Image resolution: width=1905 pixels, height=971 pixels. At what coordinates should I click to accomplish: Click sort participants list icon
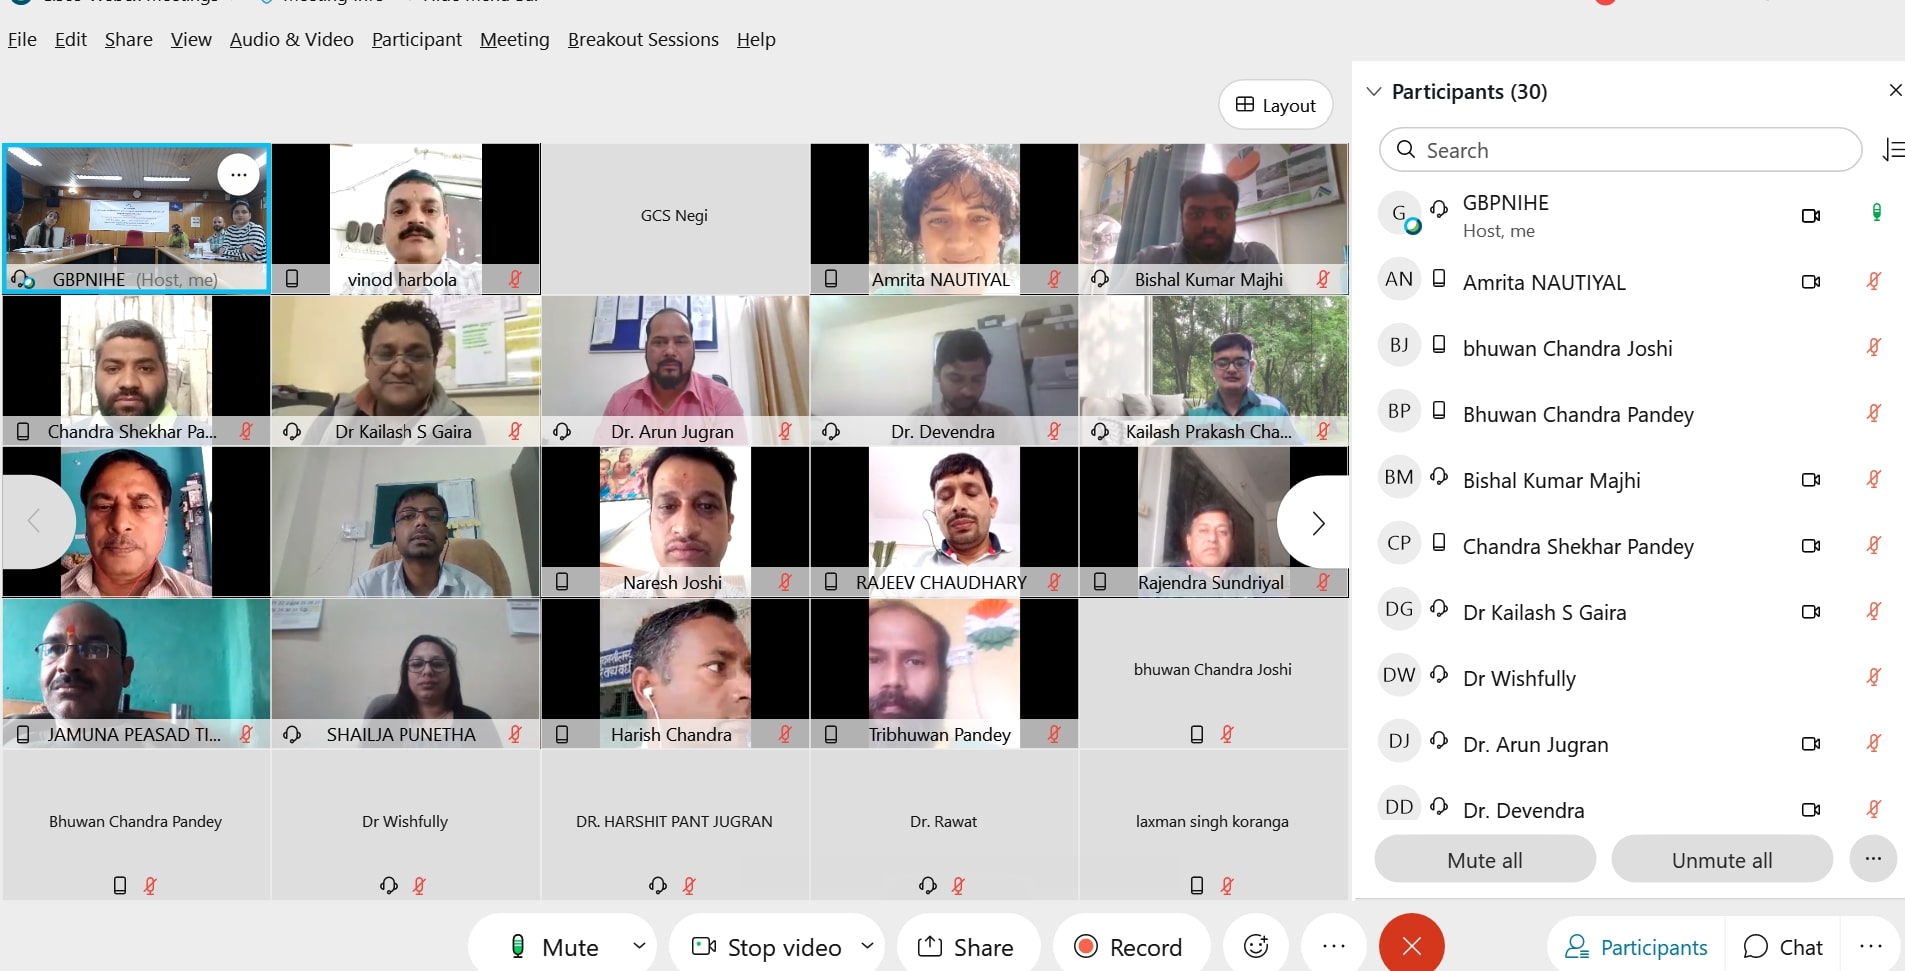[x=1892, y=150]
